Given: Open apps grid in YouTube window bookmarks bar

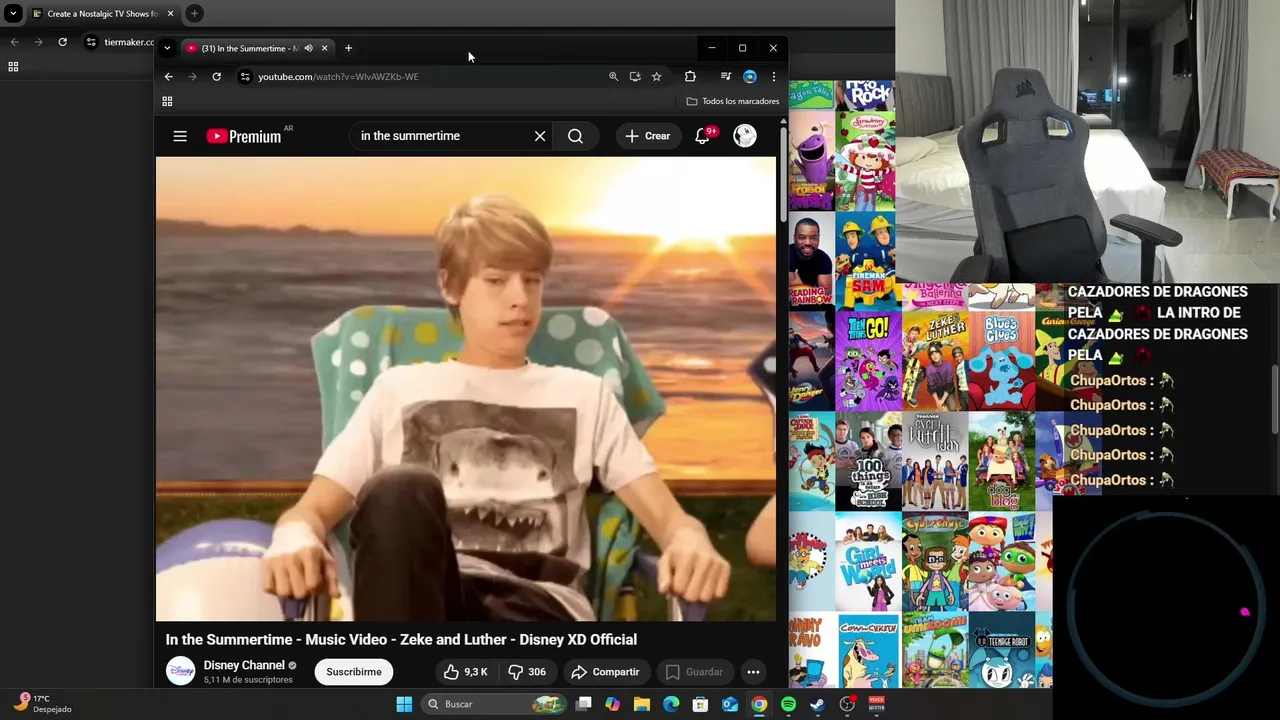Looking at the screenshot, I should click(x=167, y=101).
